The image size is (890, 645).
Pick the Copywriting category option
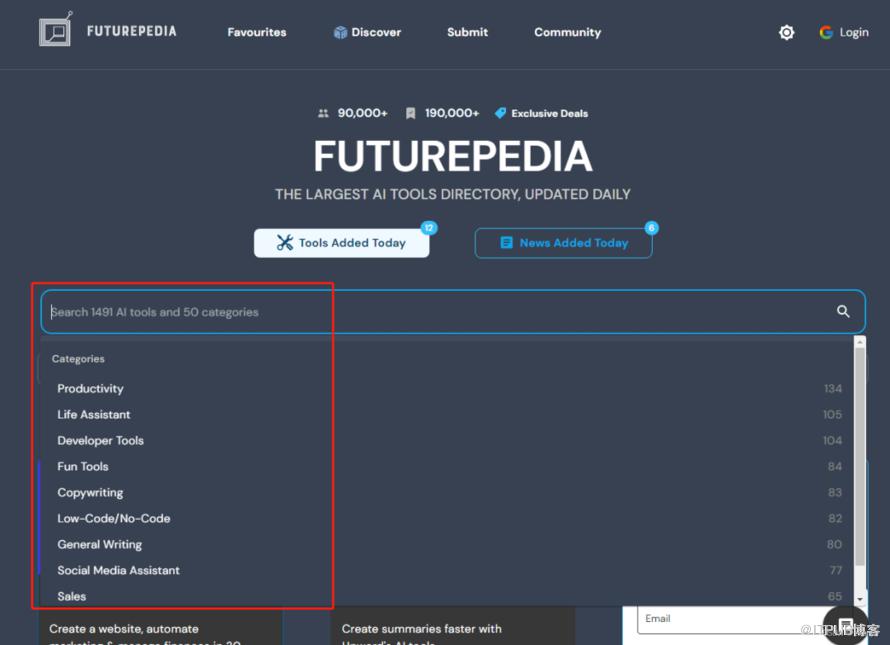[x=90, y=493]
